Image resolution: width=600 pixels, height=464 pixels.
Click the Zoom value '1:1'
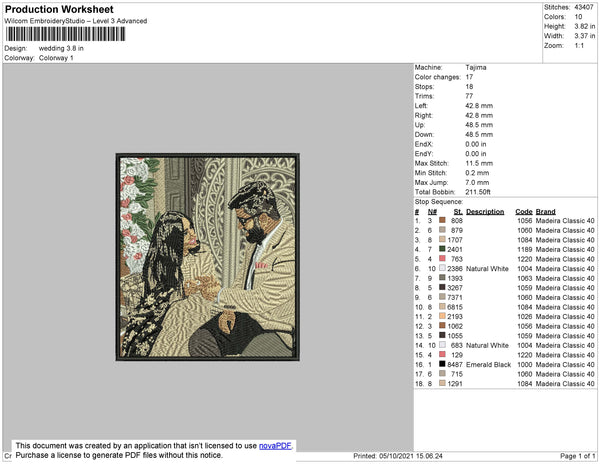pyautogui.click(x=579, y=46)
